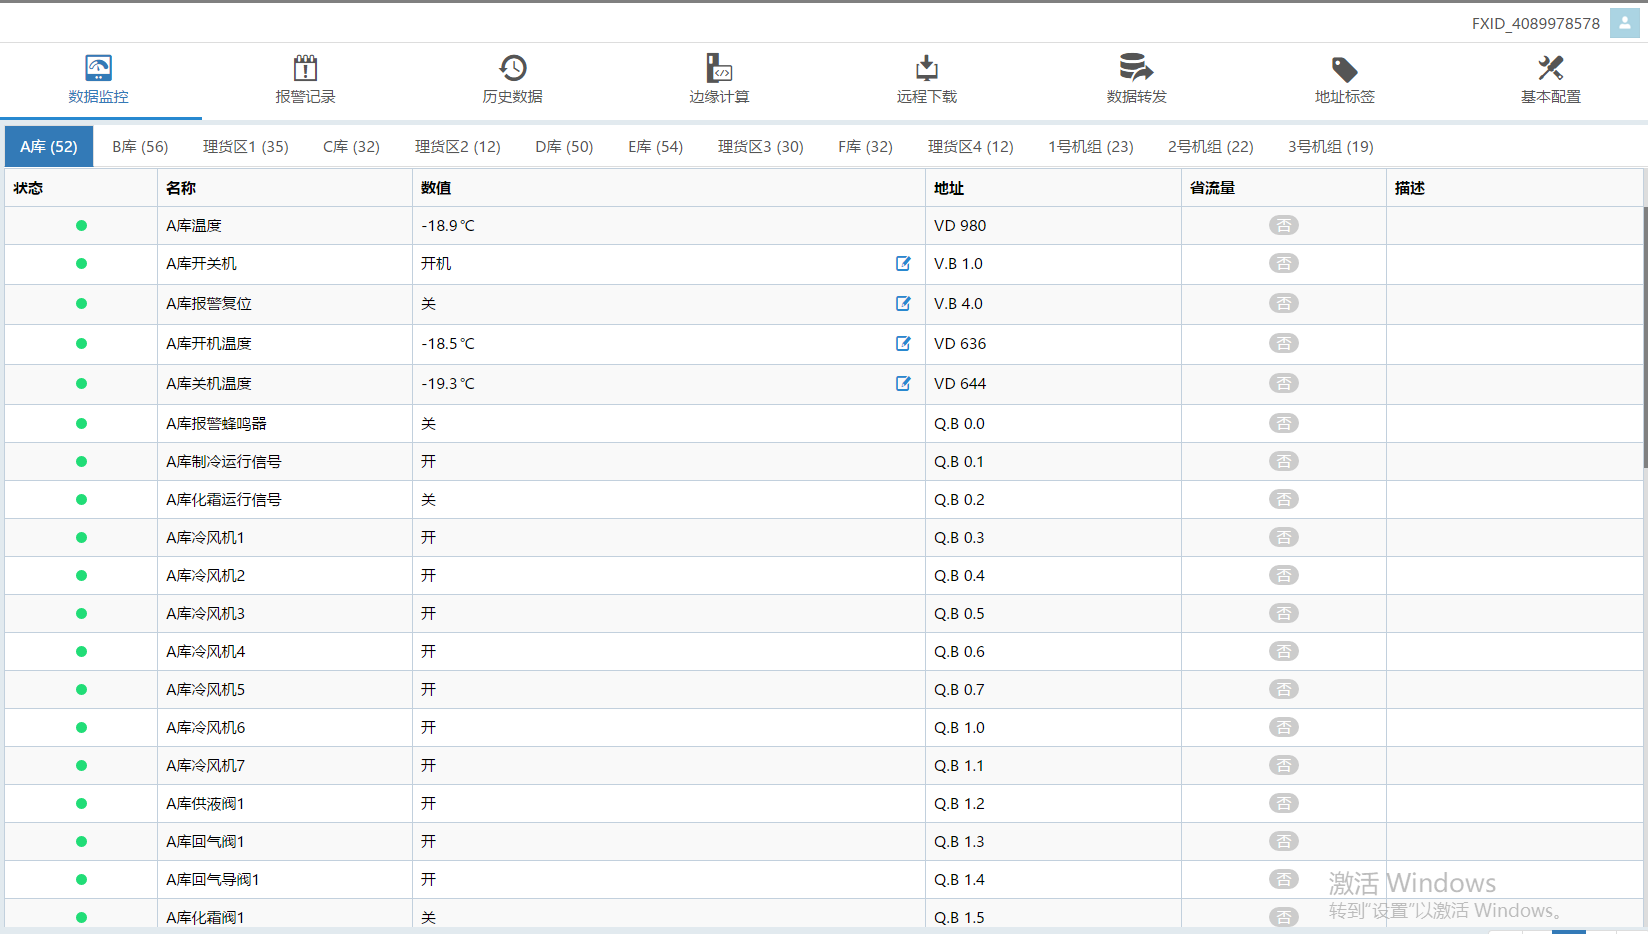The width and height of the screenshot is (1648, 934).
Task: Switch to the 1号机组 (23) tab
Action: 1090,147
